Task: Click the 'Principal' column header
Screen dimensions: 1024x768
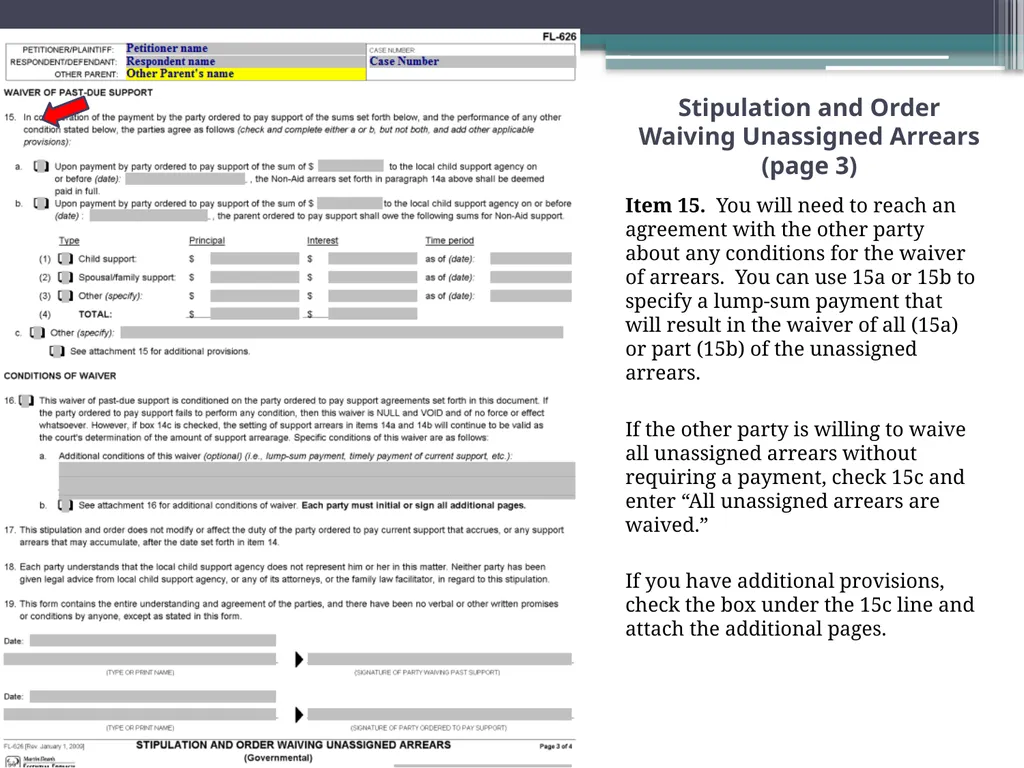Action: click(207, 240)
